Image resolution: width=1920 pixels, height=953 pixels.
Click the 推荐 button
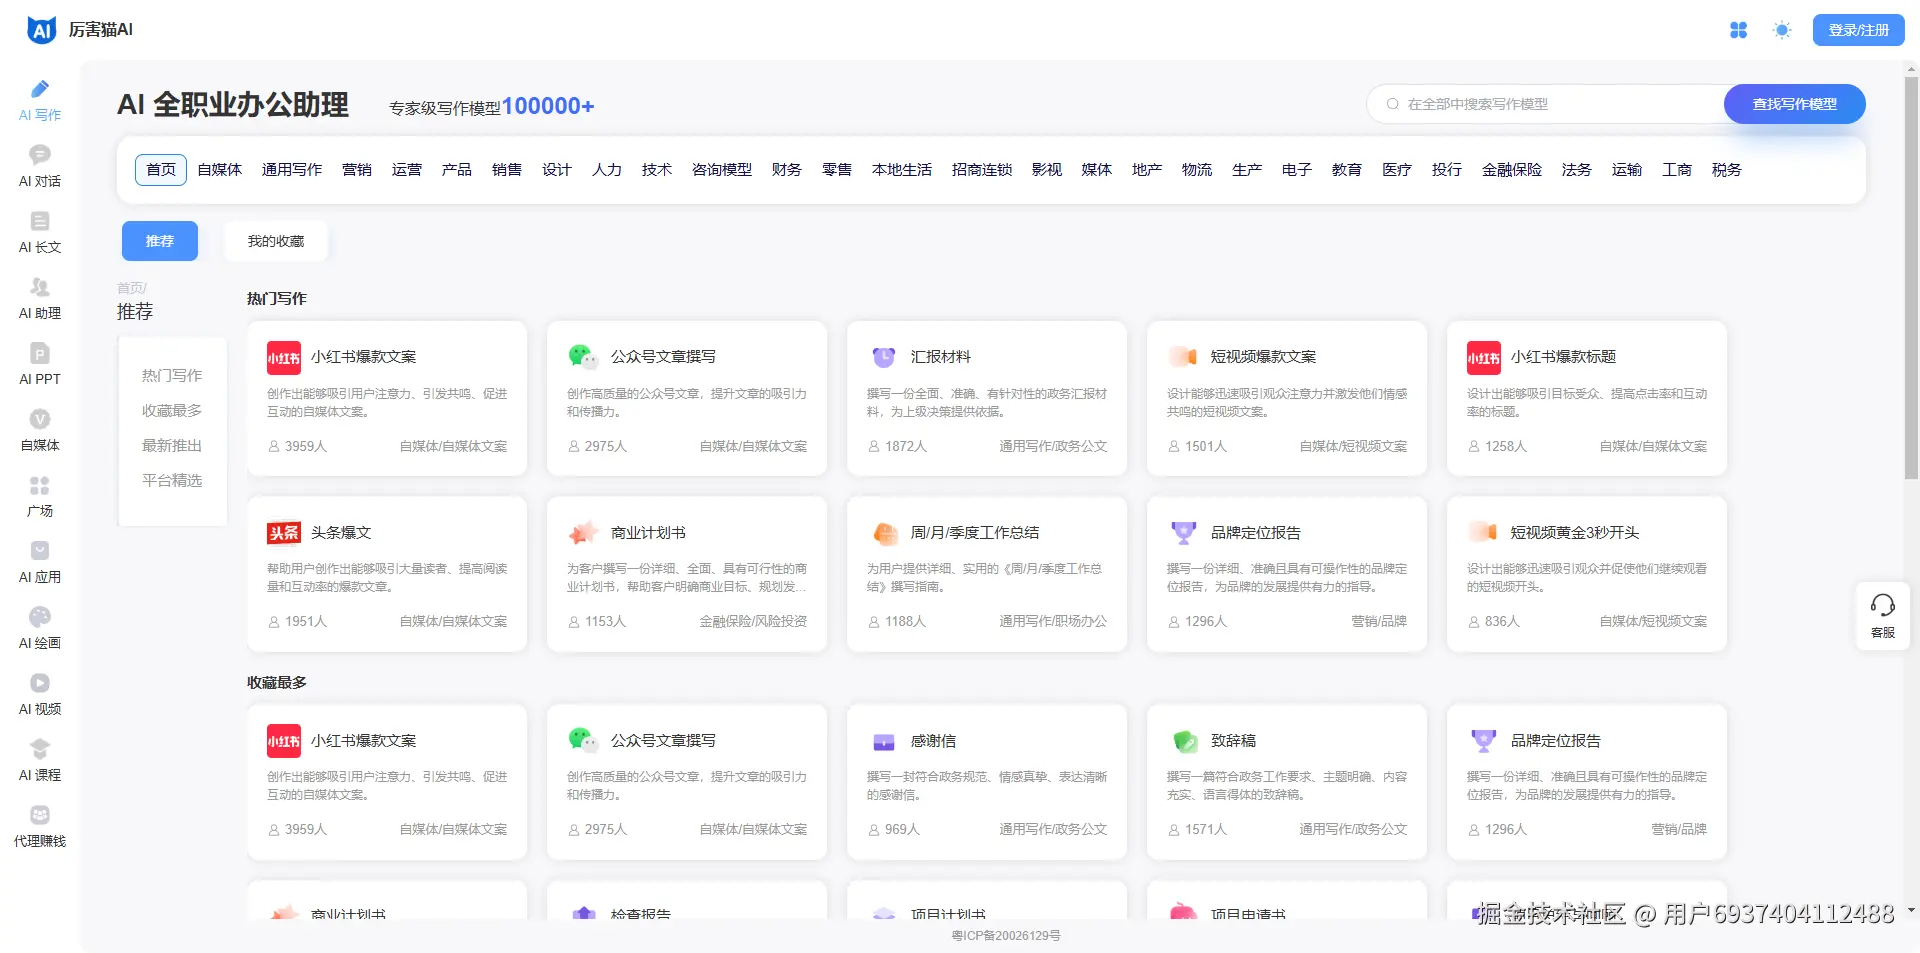pos(160,241)
